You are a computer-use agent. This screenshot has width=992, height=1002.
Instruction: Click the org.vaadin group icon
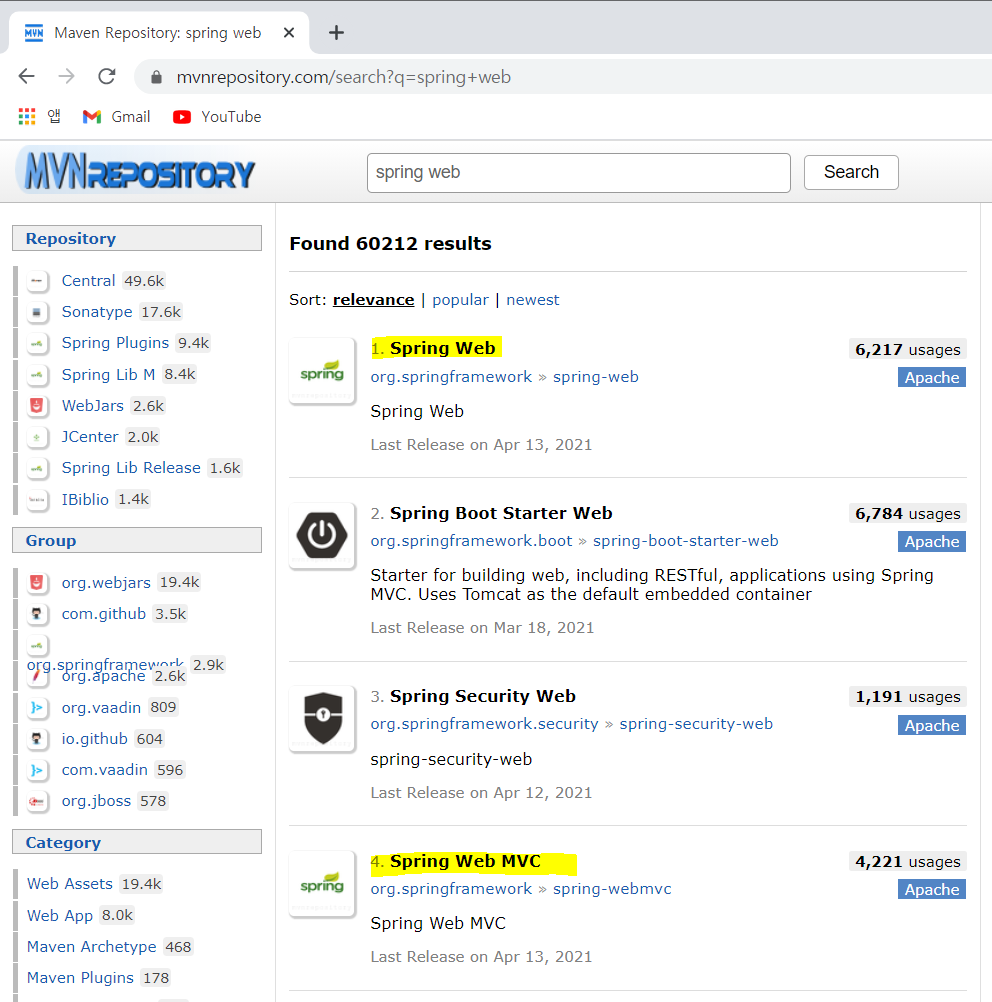pos(37,708)
